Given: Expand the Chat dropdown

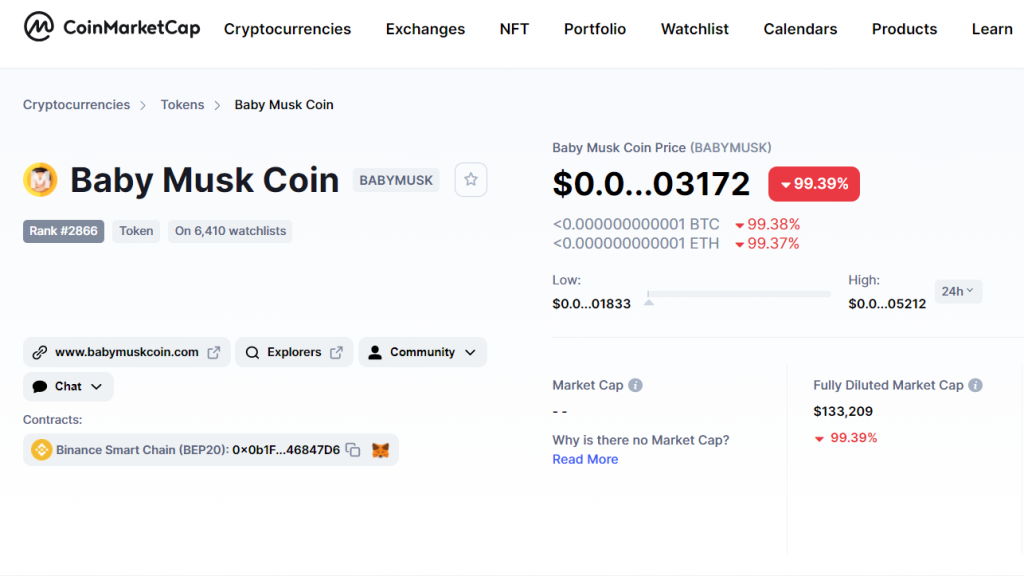Looking at the screenshot, I should tap(68, 386).
